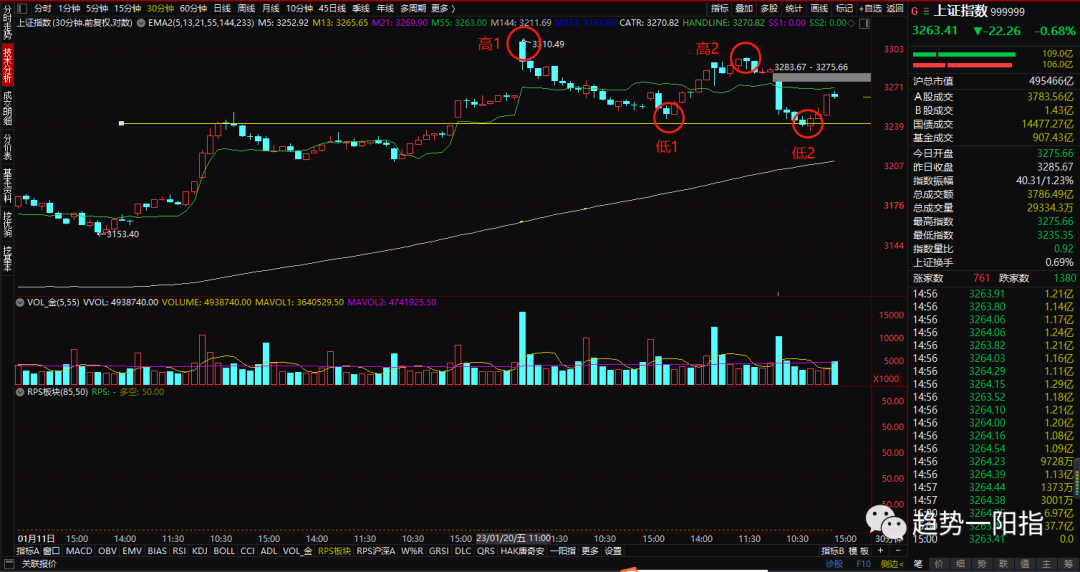
Task: Apply the OBV indicator
Action: pyautogui.click(x=107, y=551)
